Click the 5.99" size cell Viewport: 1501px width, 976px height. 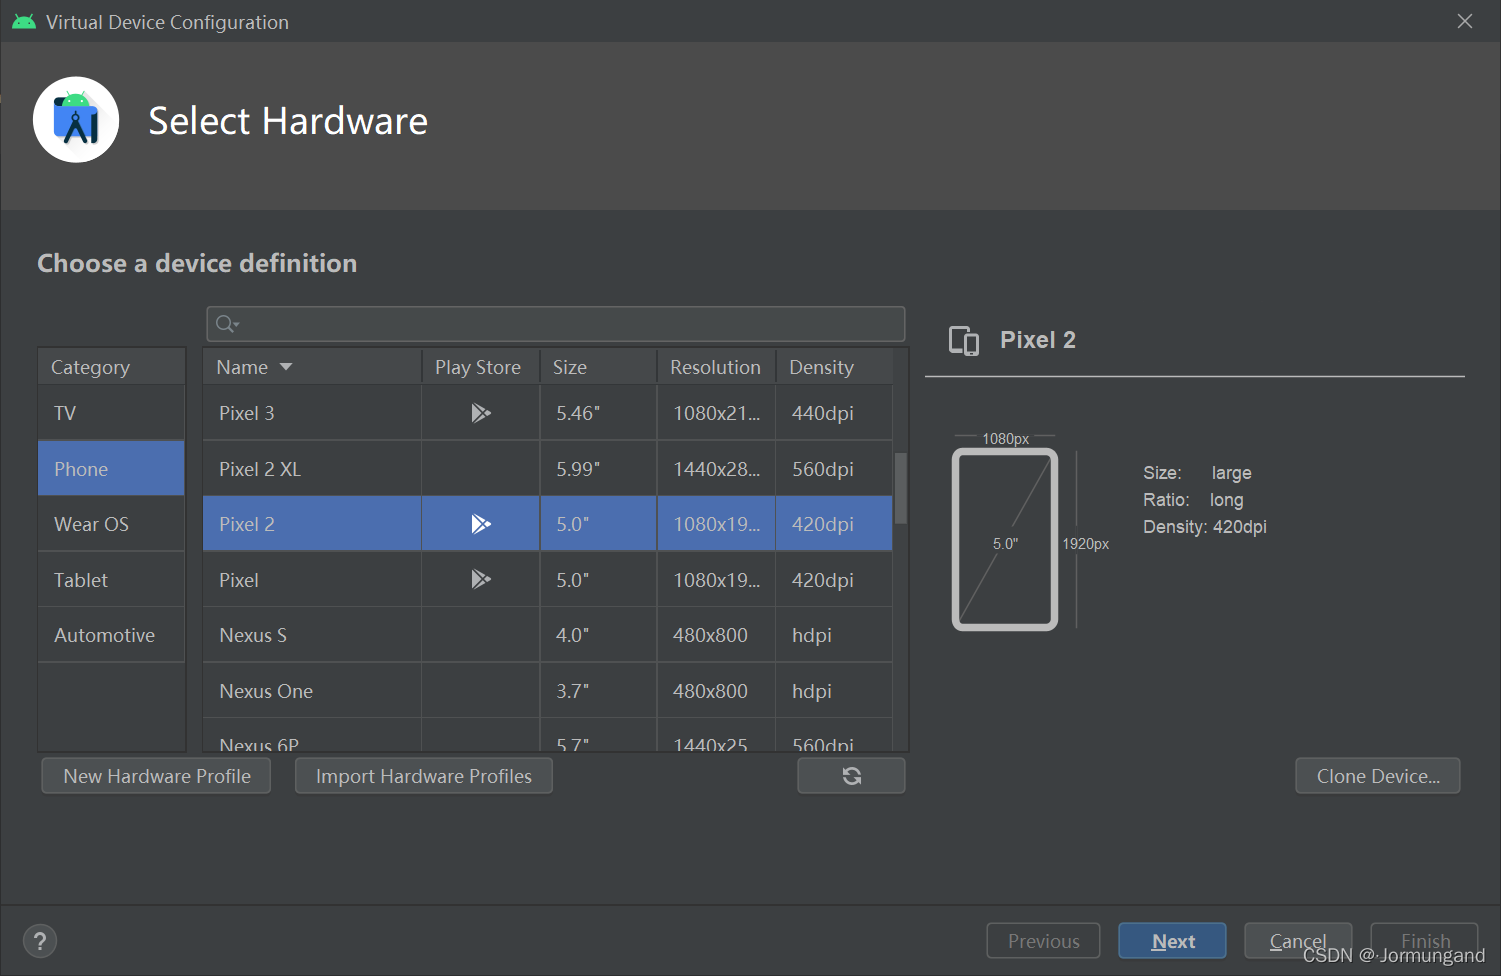tap(598, 469)
